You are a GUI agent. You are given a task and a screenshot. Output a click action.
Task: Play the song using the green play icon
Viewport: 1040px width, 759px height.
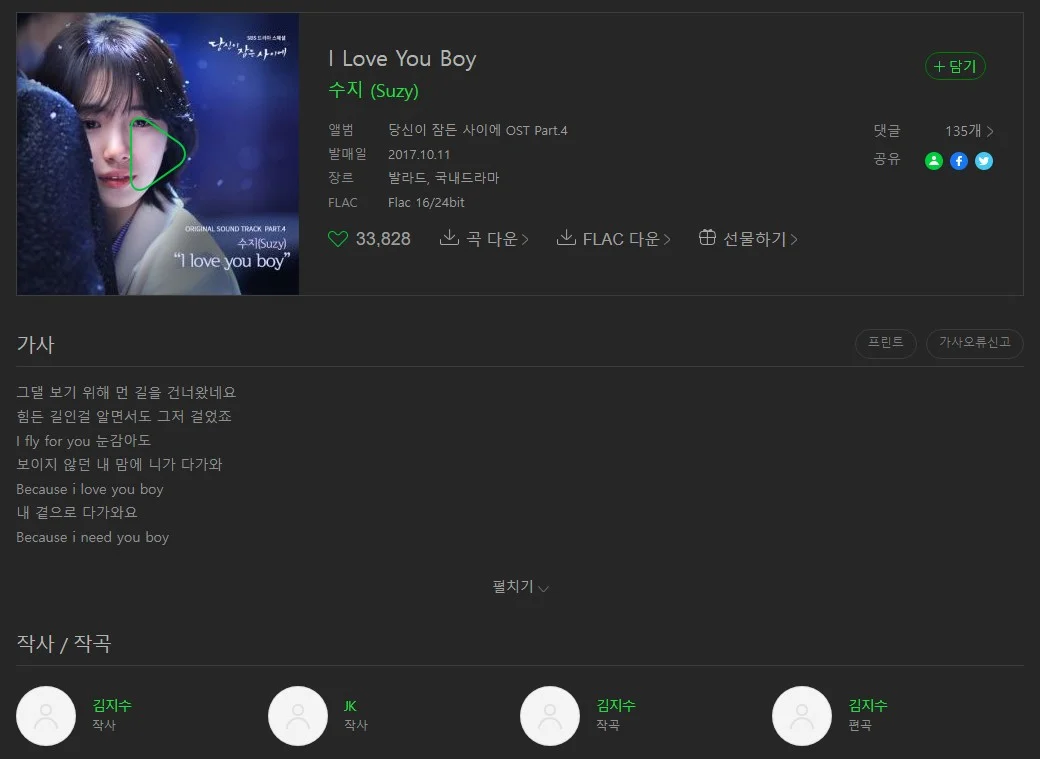pyautogui.click(x=157, y=154)
